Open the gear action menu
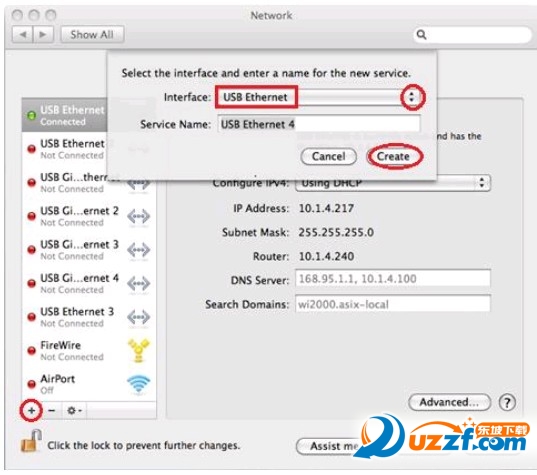This screenshot has height=475, width=537. [74, 410]
